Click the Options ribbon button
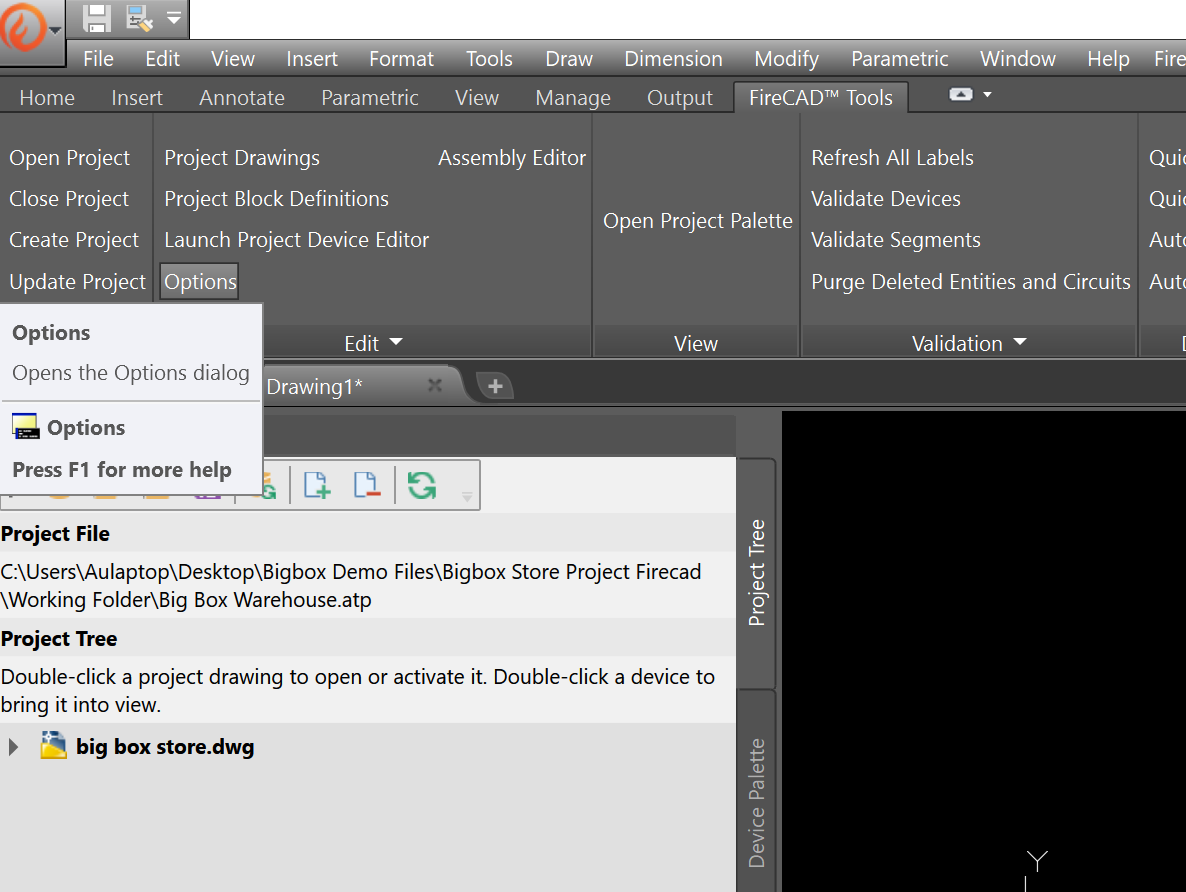Image resolution: width=1186 pixels, height=892 pixels. 200,281
